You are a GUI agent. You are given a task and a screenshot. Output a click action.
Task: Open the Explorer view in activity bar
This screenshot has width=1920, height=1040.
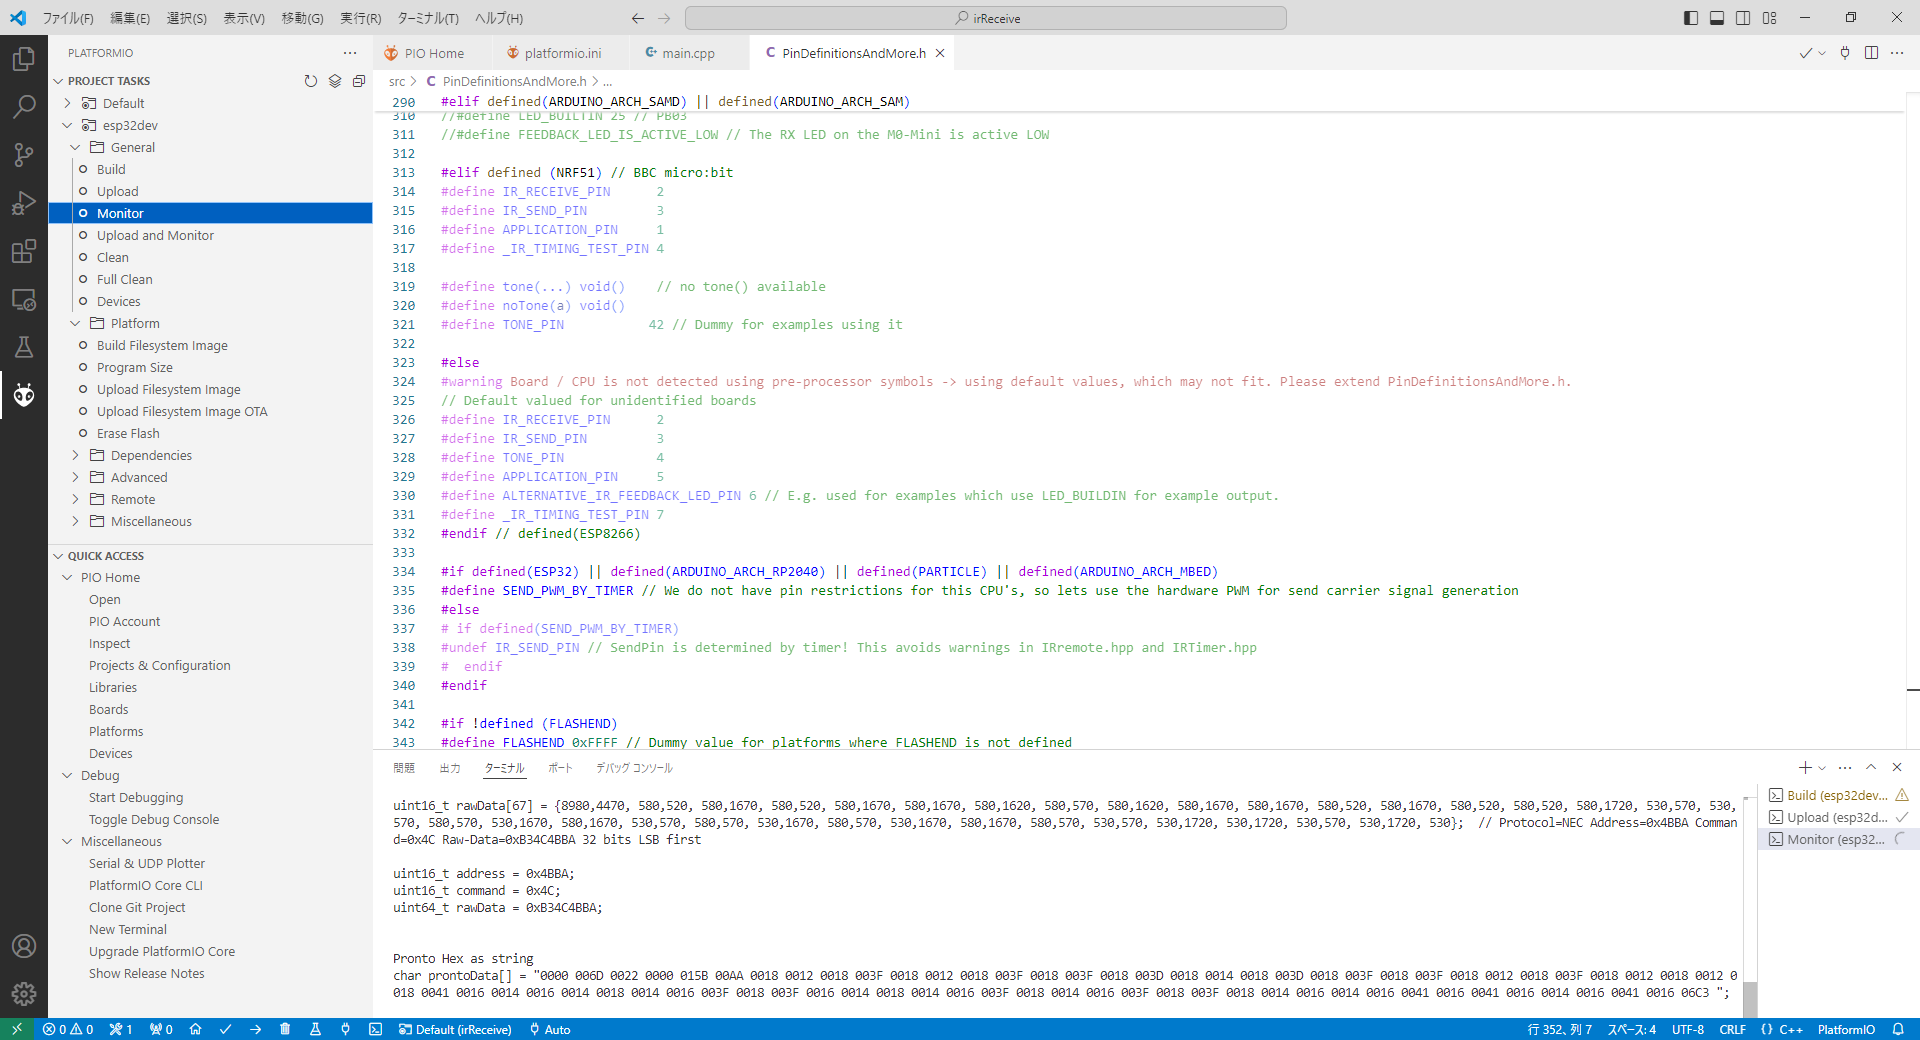24,59
